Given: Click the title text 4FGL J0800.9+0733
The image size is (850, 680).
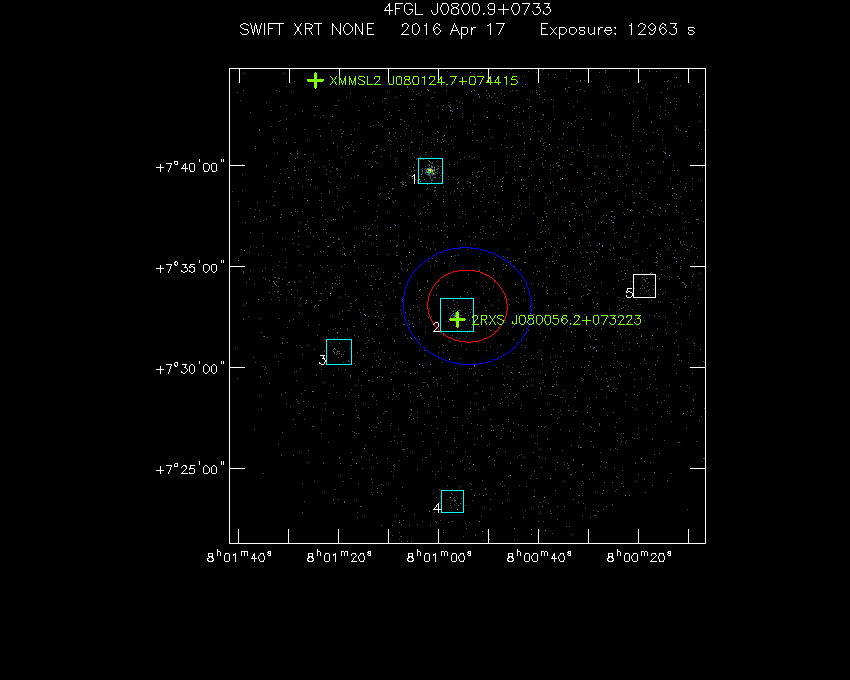Looking at the screenshot, I should tap(467, 9).
